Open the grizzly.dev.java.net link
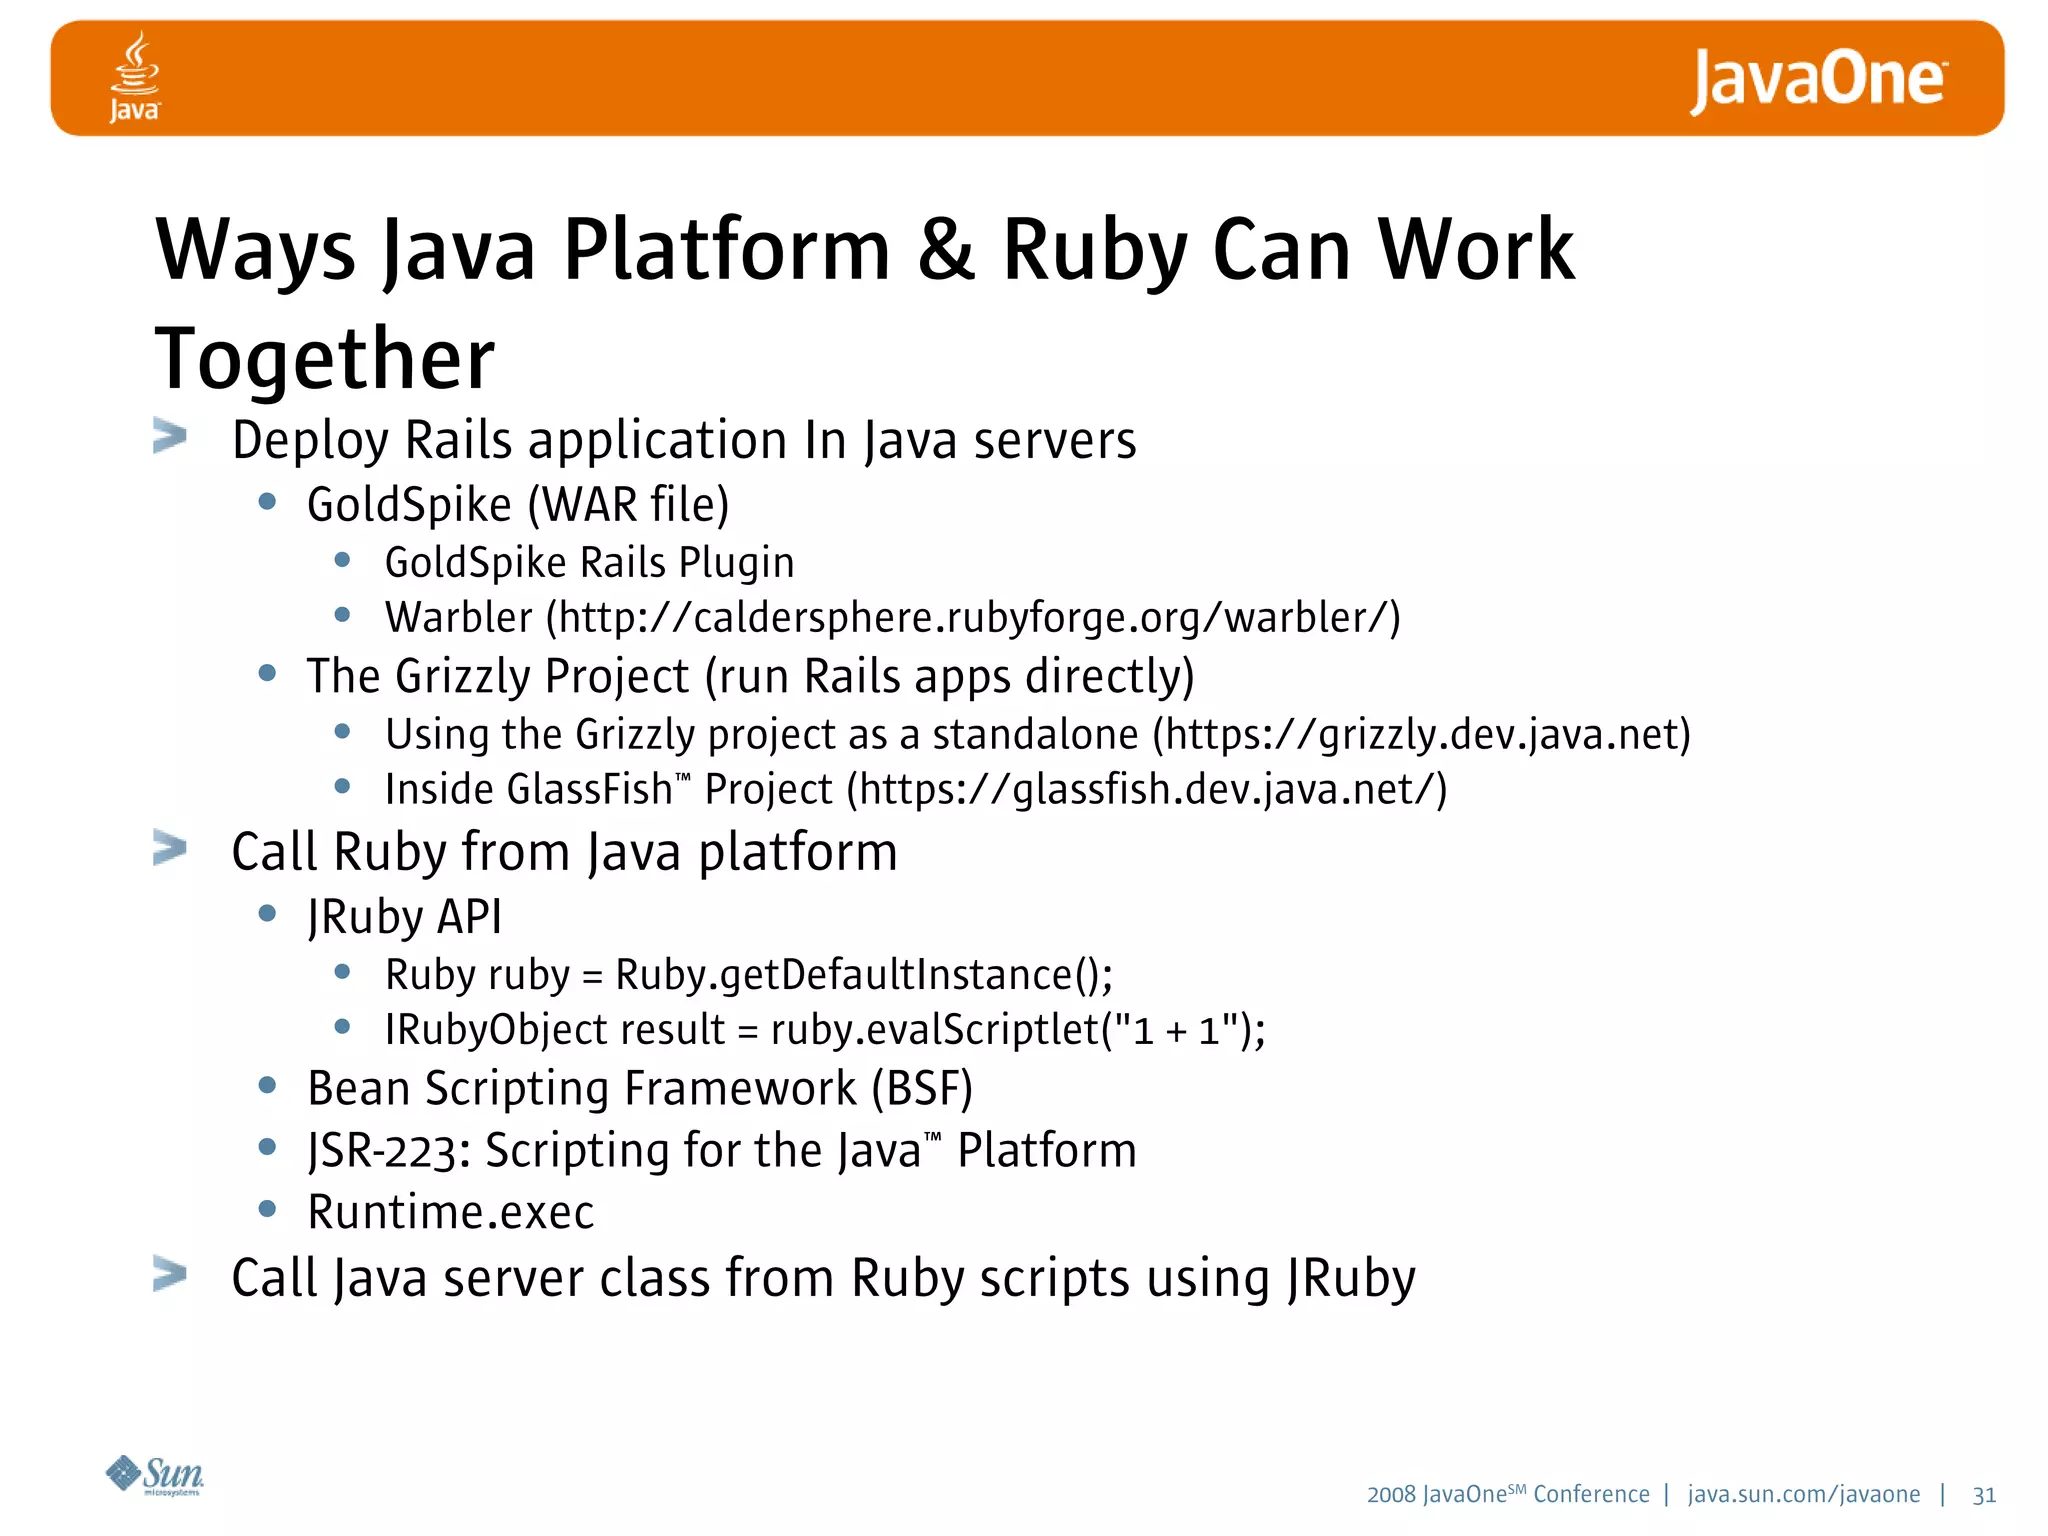Image resolution: width=2048 pixels, height=1536 pixels. click(1421, 735)
